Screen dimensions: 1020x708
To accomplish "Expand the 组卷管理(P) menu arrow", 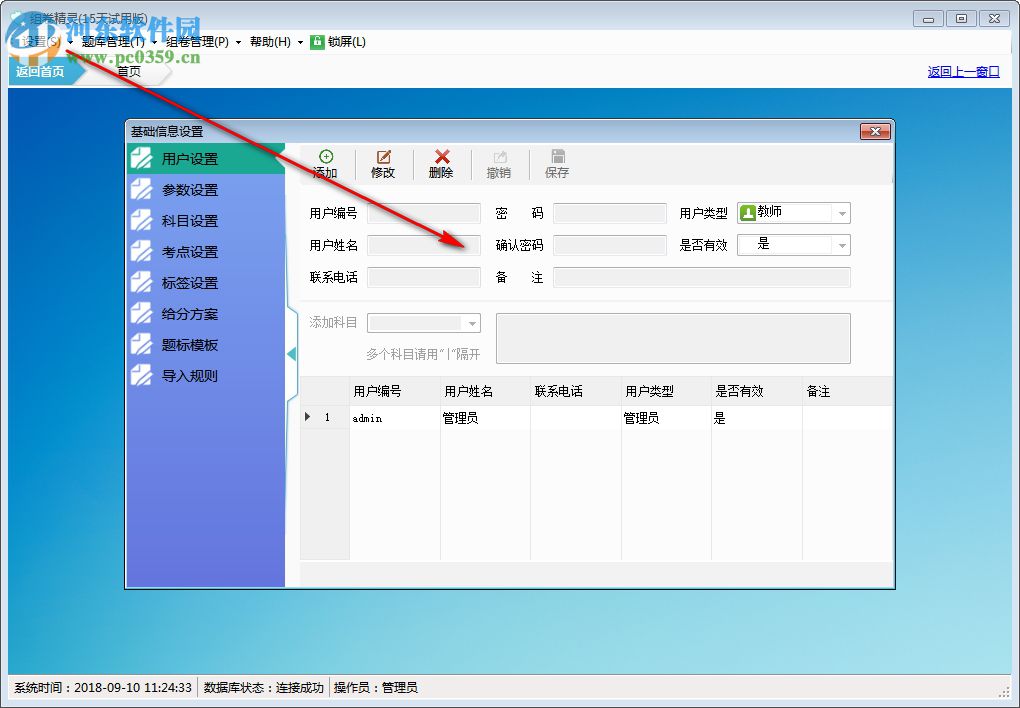I will (238, 42).
